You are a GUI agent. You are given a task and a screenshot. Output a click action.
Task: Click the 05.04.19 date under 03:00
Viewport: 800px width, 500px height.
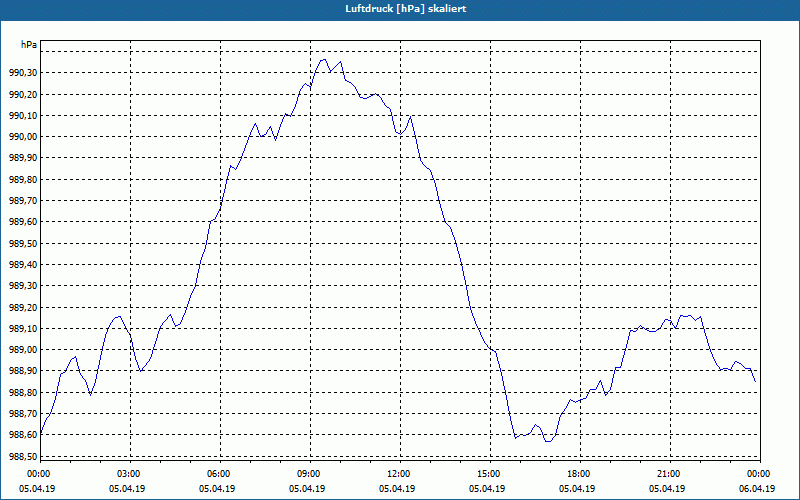click(127, 489)
